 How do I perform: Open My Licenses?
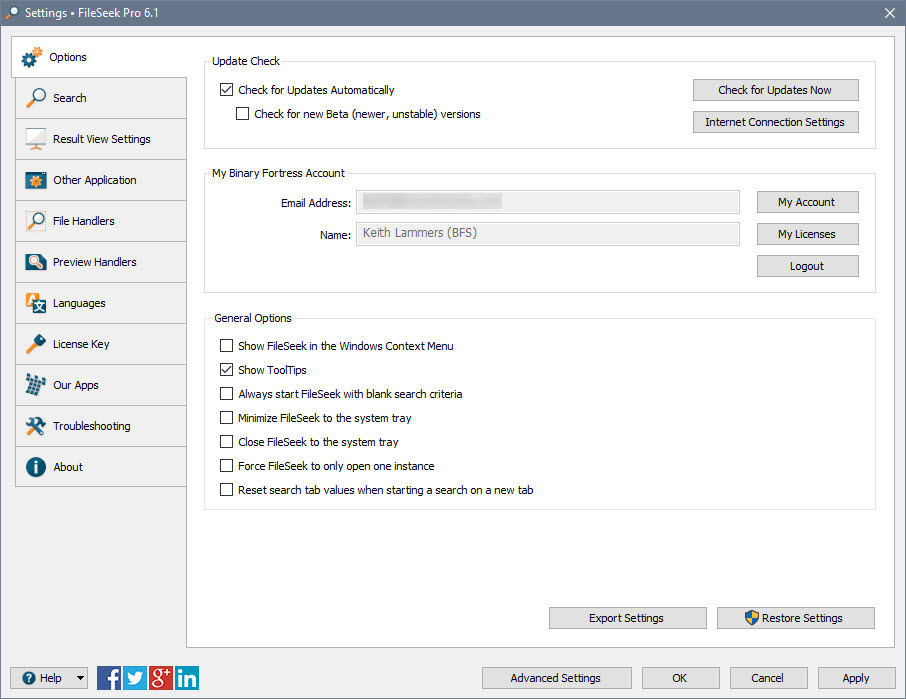coord(807,234)
